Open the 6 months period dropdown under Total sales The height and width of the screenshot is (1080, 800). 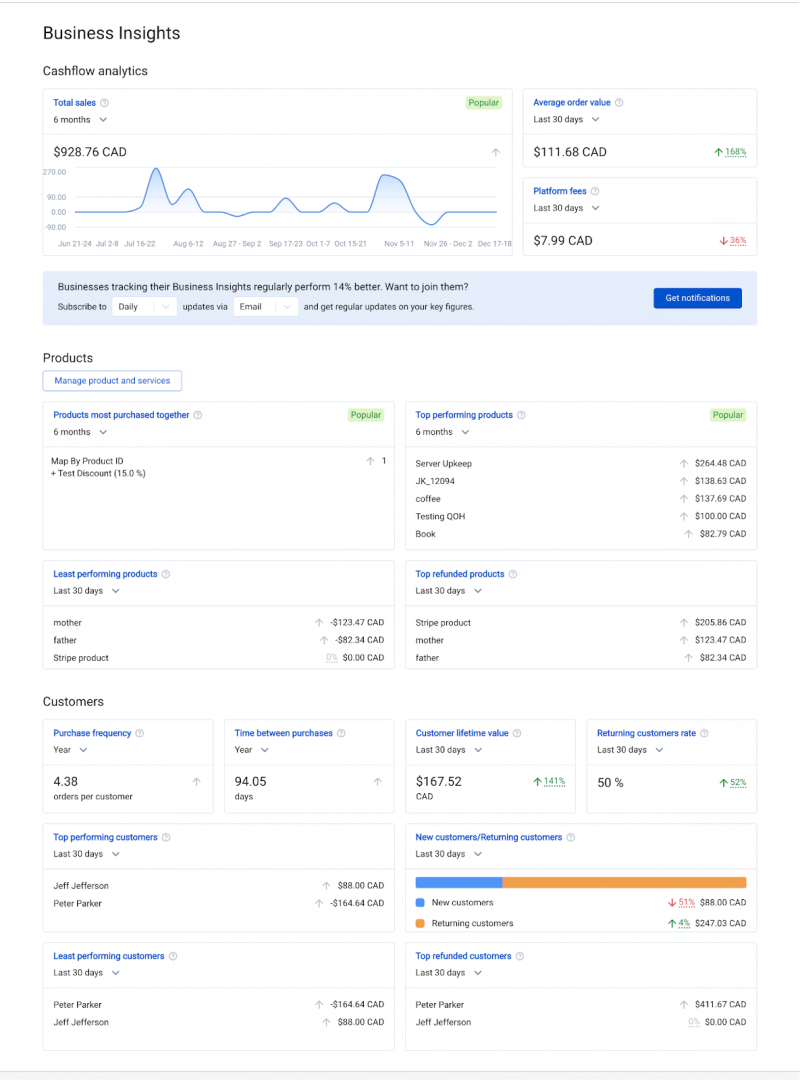(78, 119)
